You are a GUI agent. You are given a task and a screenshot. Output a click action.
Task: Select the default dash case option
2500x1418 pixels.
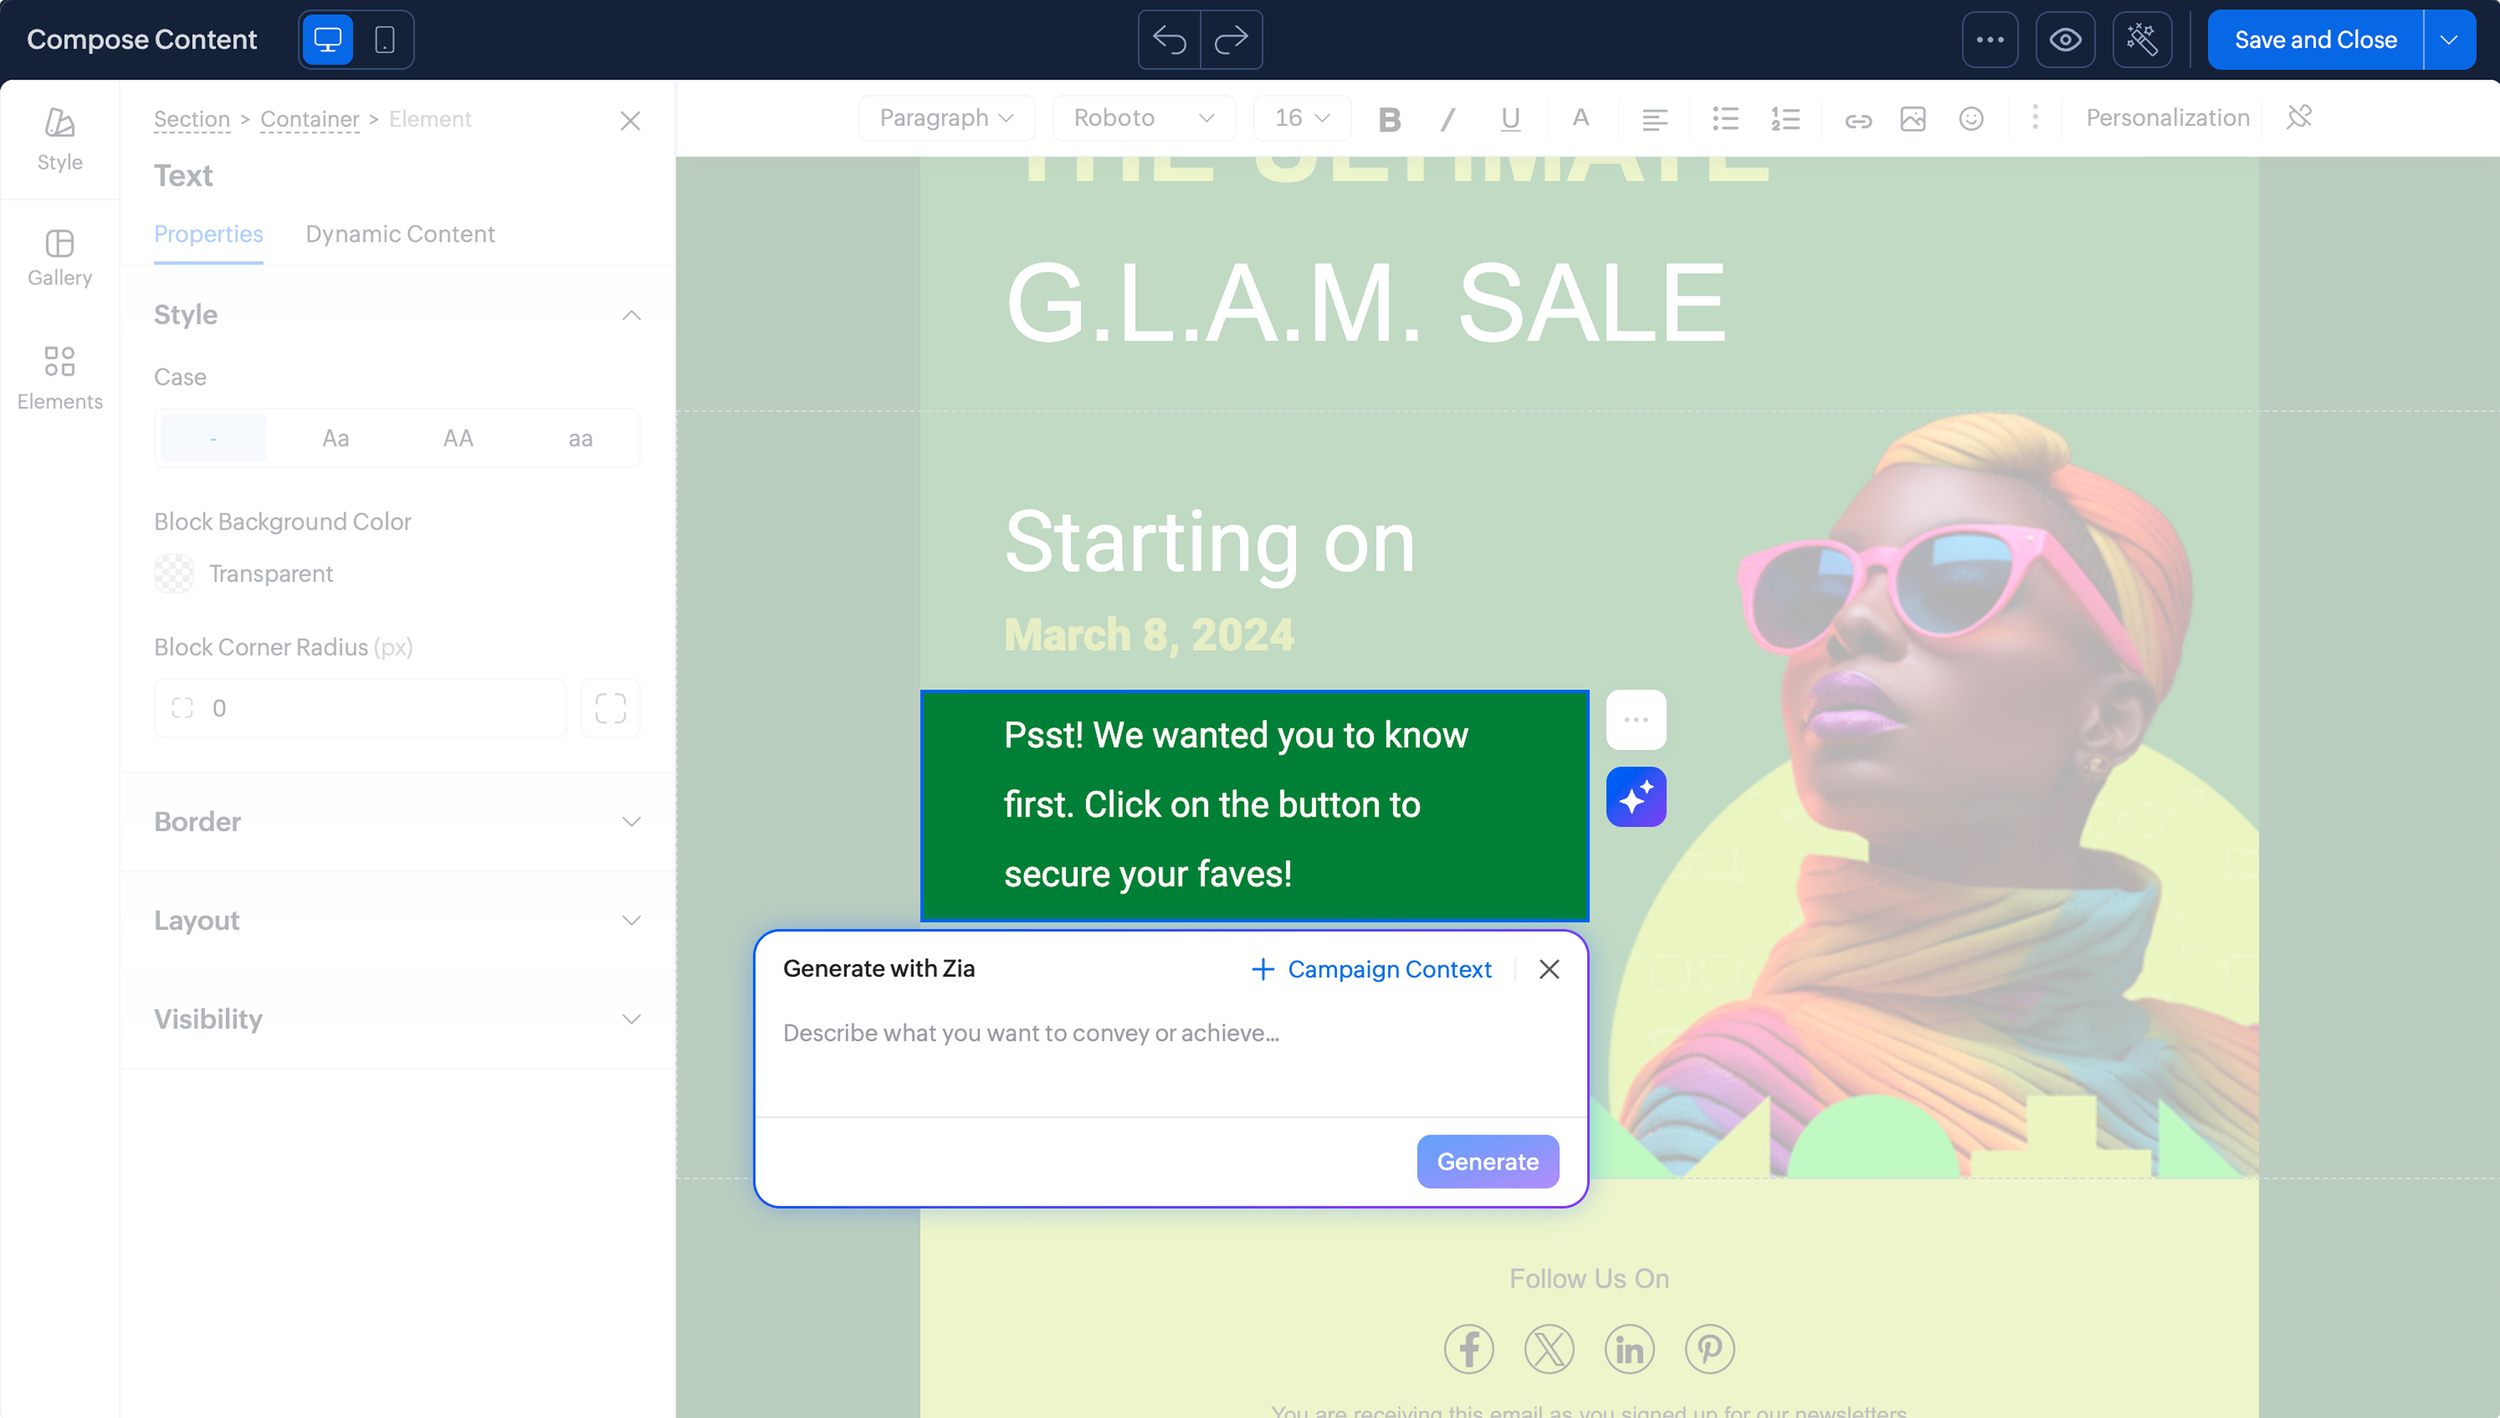click(x=213, y=438)
